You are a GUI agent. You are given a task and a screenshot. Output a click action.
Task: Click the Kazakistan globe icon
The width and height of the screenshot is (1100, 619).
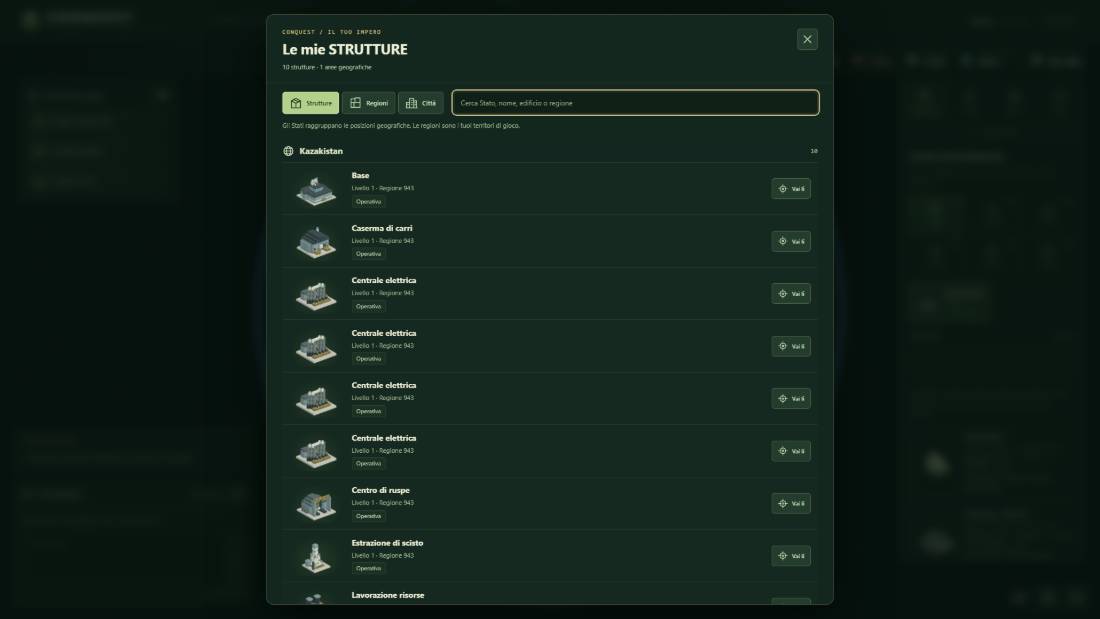coord(288,151)
